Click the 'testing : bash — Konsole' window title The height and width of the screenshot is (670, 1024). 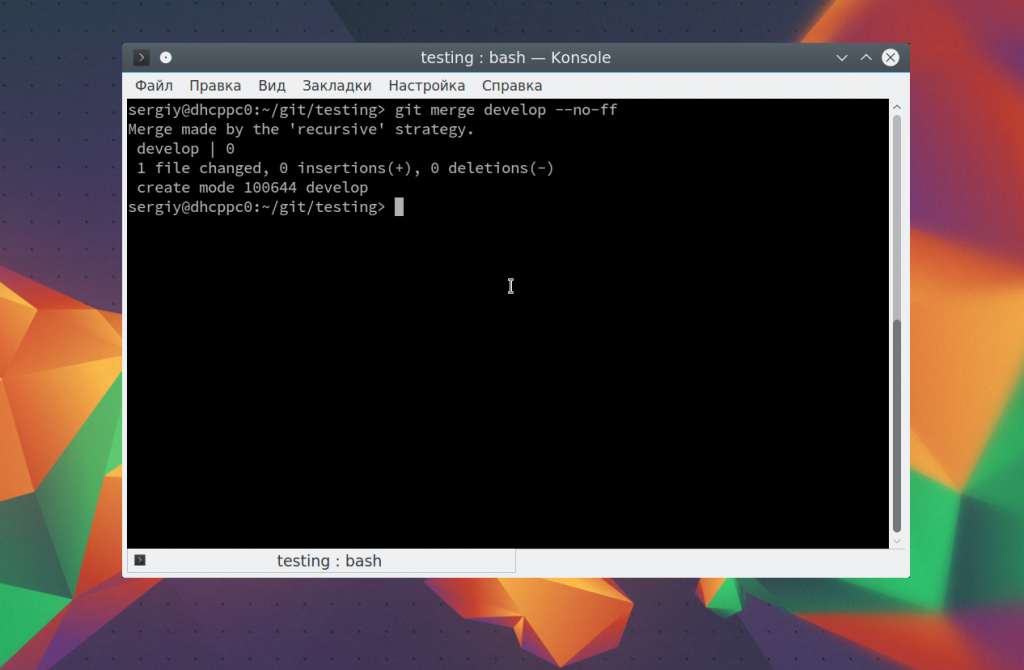(515, 58)
